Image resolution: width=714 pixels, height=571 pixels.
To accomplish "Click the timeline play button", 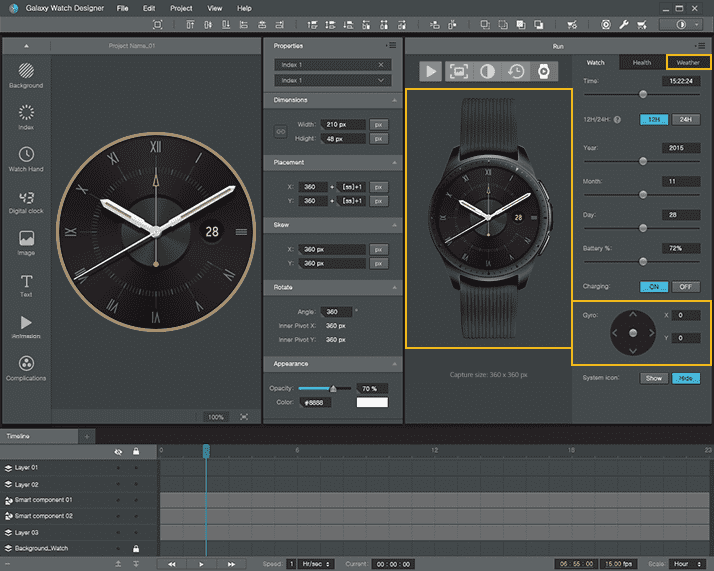I will tap(201, 564).
